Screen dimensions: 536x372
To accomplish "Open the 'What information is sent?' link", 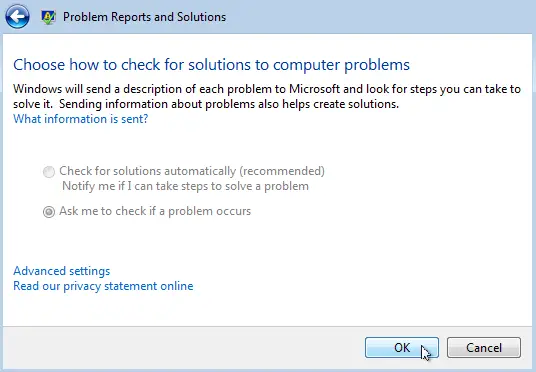I will tap(81, 119).
